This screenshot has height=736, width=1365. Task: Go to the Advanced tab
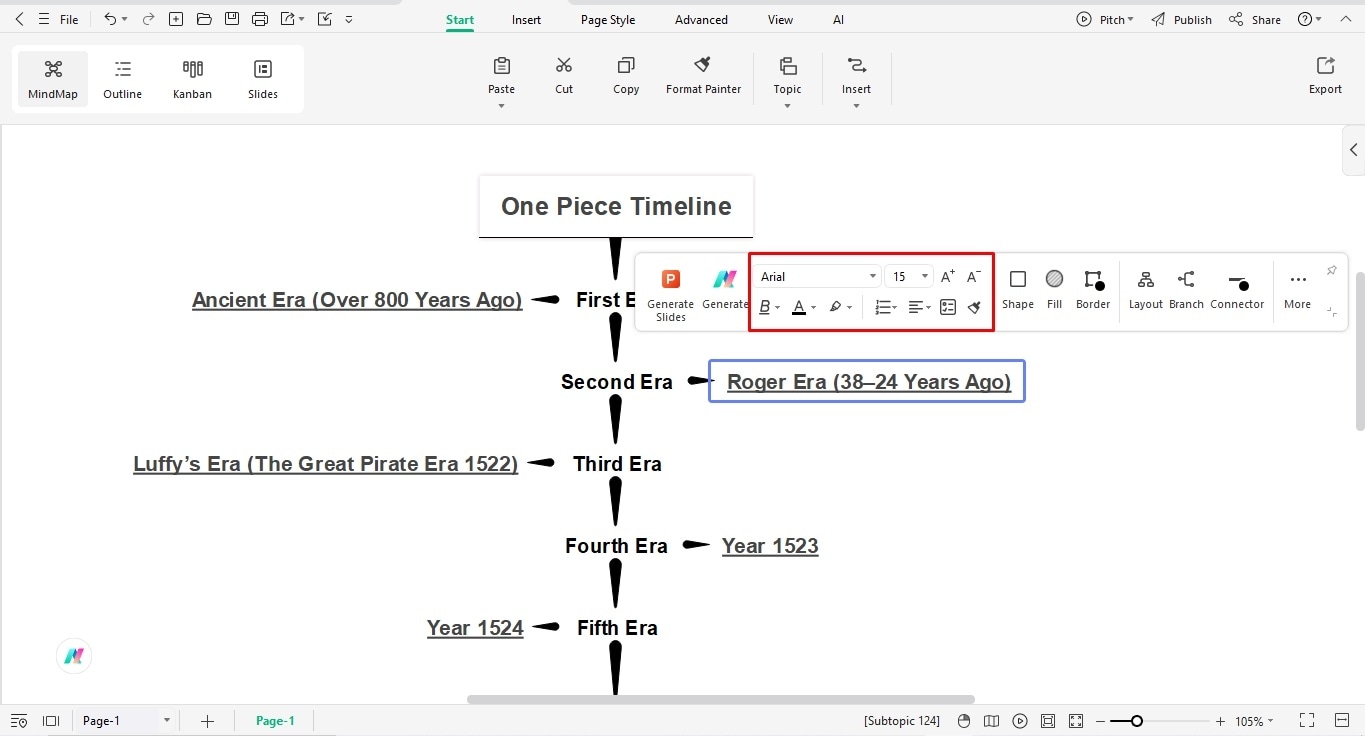point(701,20)
